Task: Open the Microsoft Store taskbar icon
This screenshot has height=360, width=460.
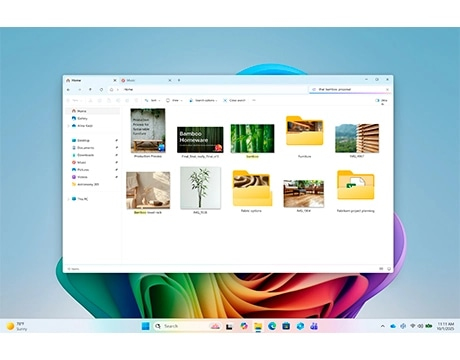Action: pos(286,326)
